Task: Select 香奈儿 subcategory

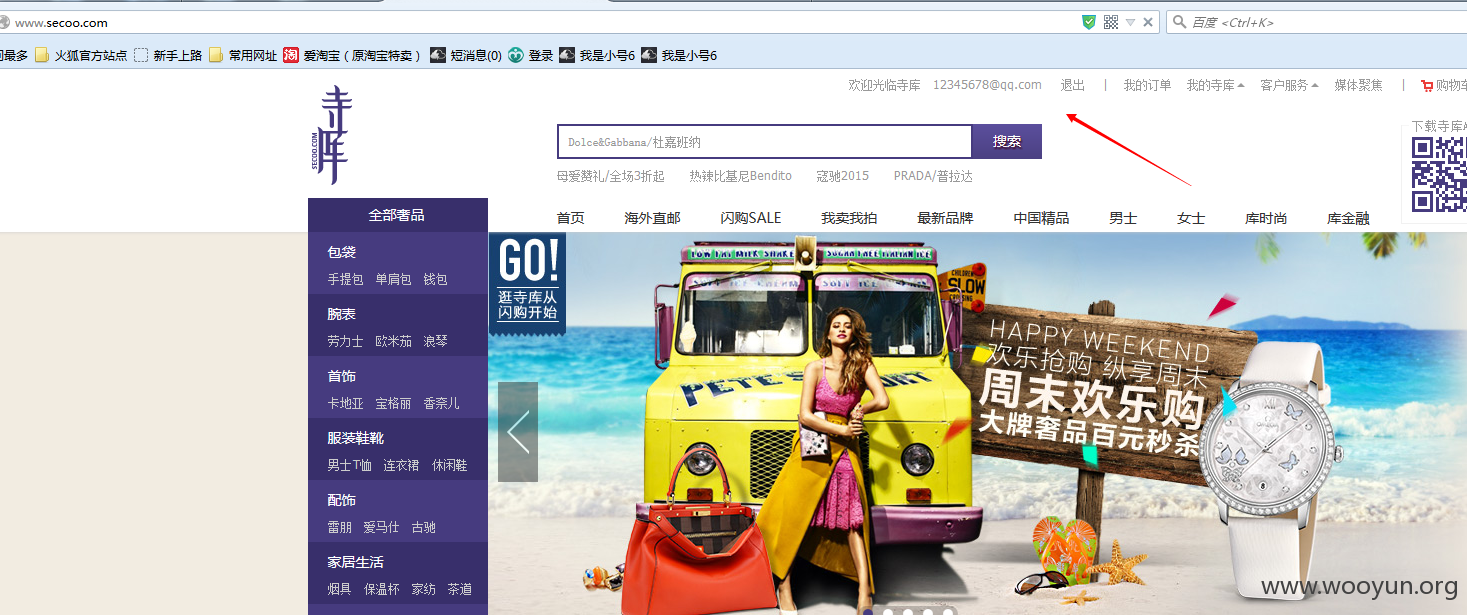Action: click(x=441, y=403)
